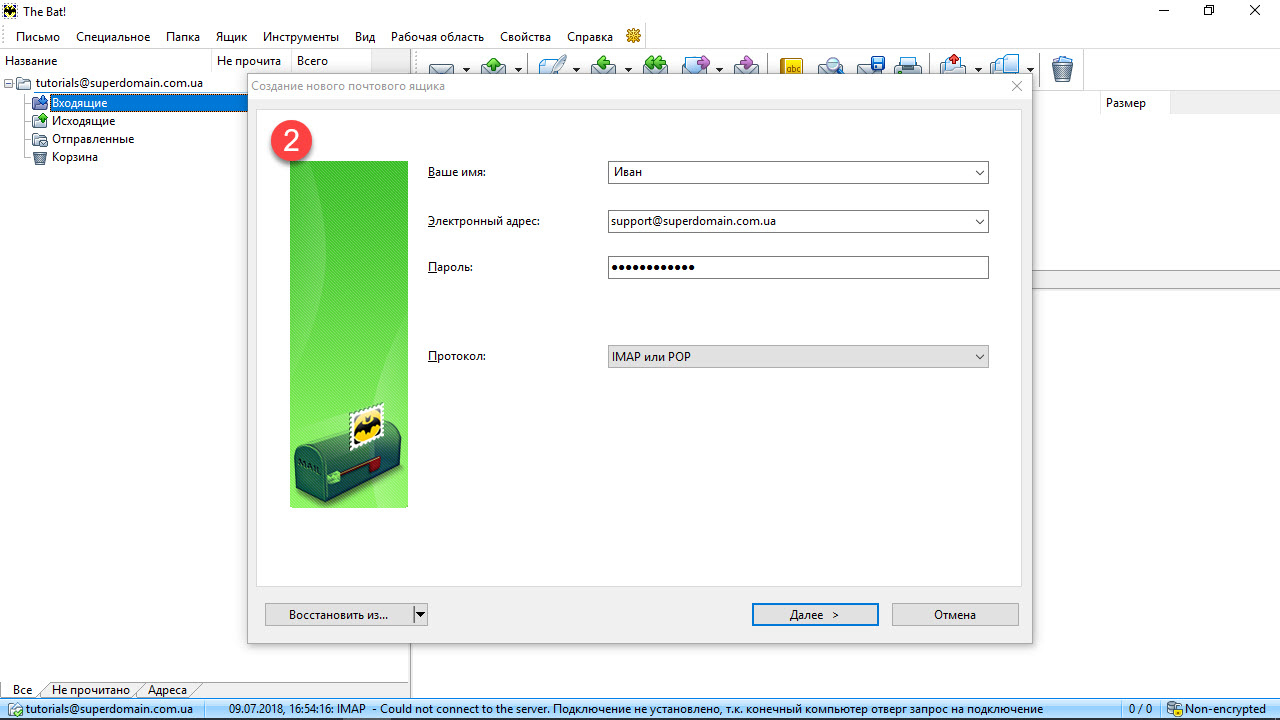Click the abc spell check icon
This screenshot has width=1280, height=720.
[x=792, y=68]
